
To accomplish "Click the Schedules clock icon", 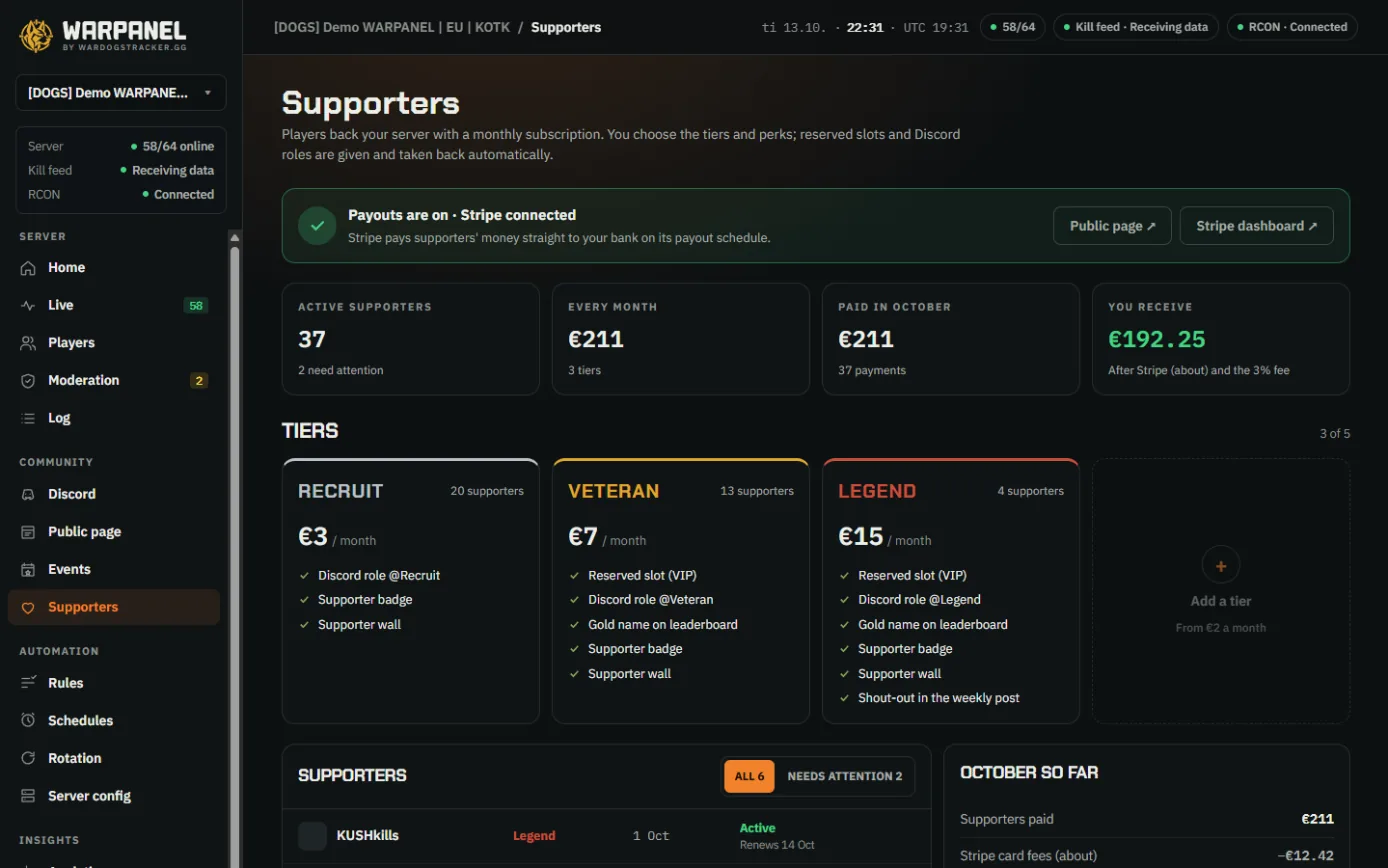I will (x=28, y=721).
